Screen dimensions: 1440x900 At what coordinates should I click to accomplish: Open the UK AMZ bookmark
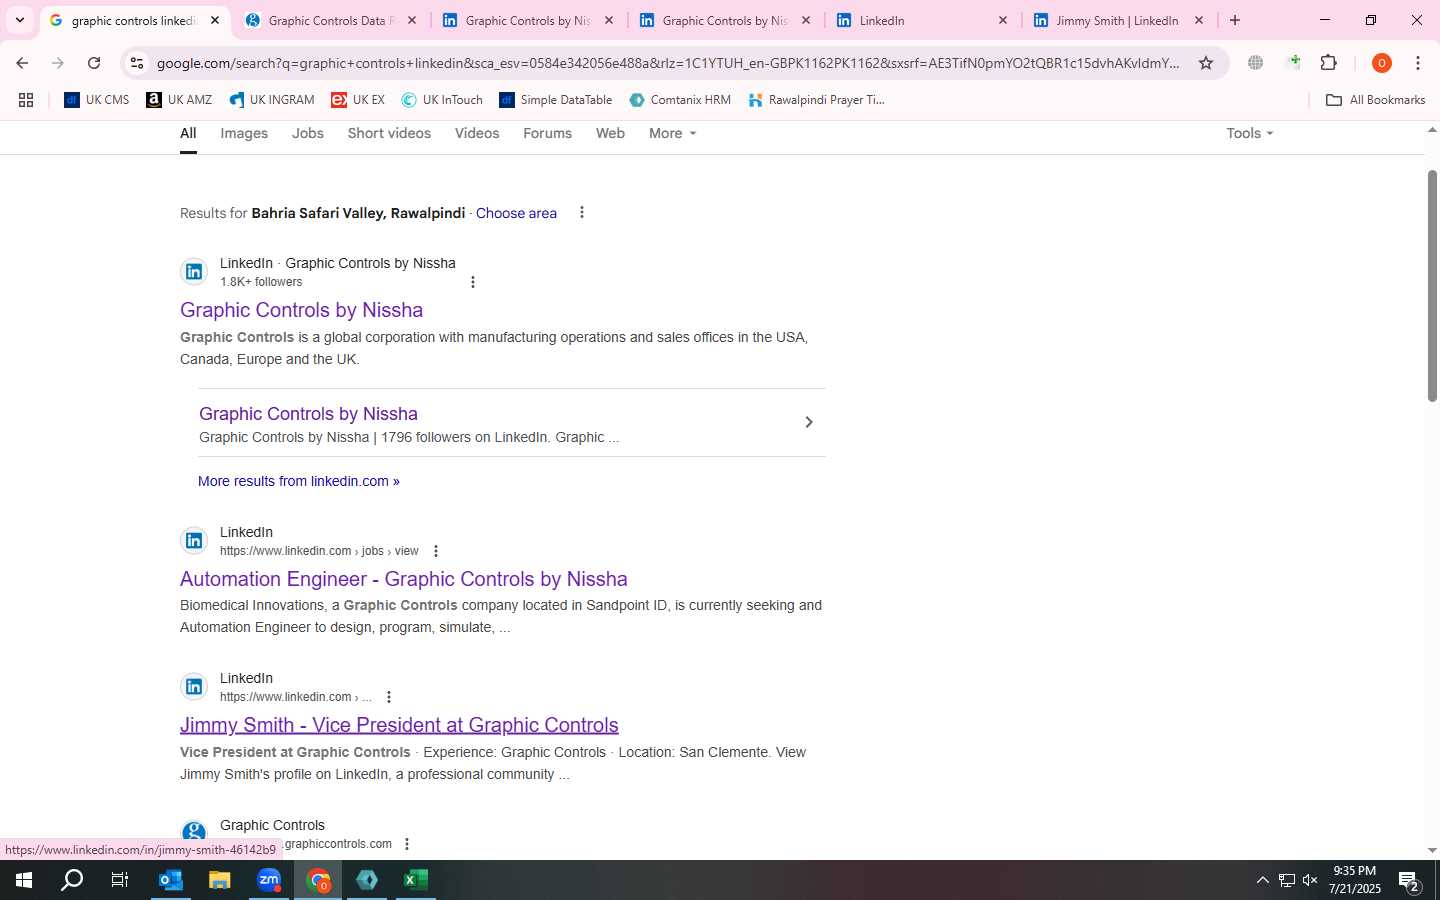tap(179, 100)
